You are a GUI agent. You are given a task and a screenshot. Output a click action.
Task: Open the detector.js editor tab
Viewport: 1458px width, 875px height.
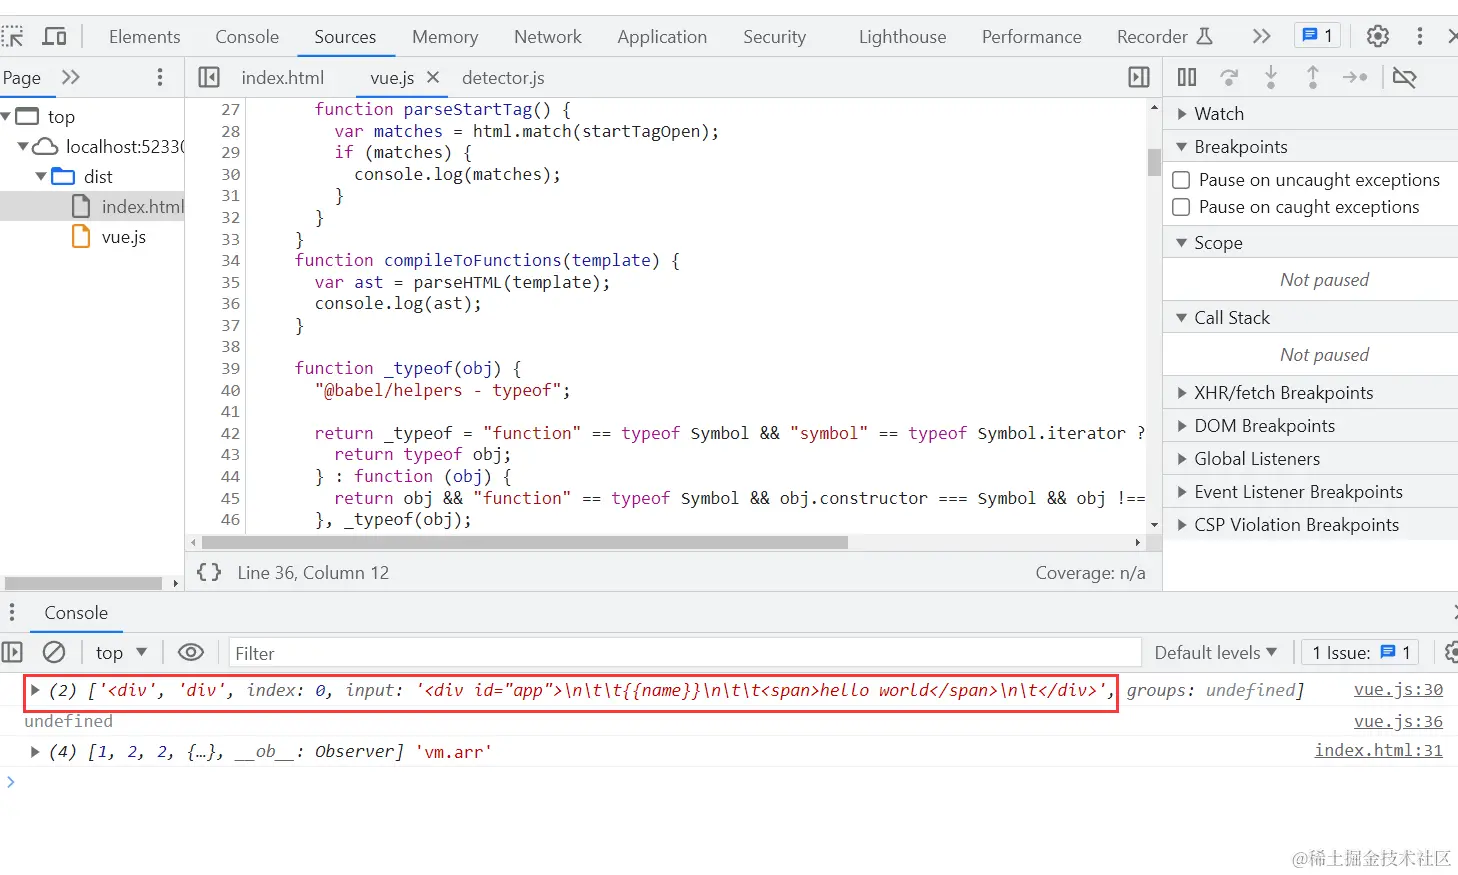503,77
